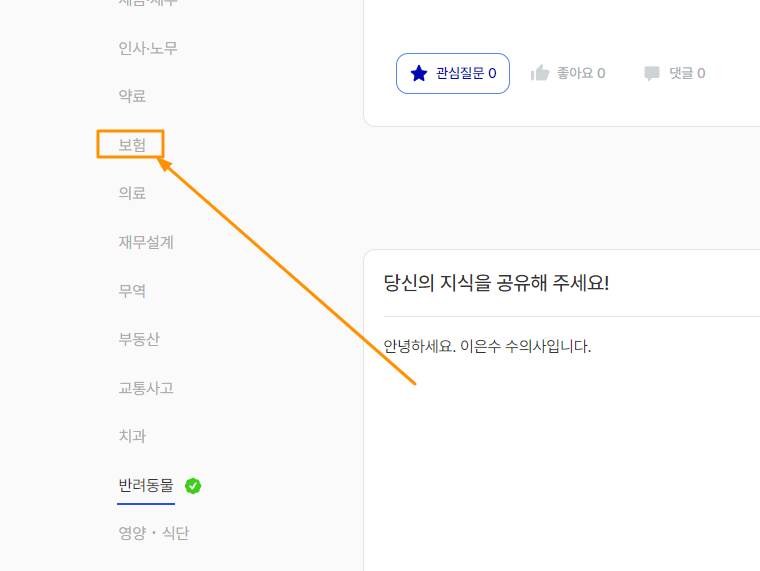Click the thumbs-up like icon
The height and width of the screenshot is (571, 760).
click(x=540, y=73)
